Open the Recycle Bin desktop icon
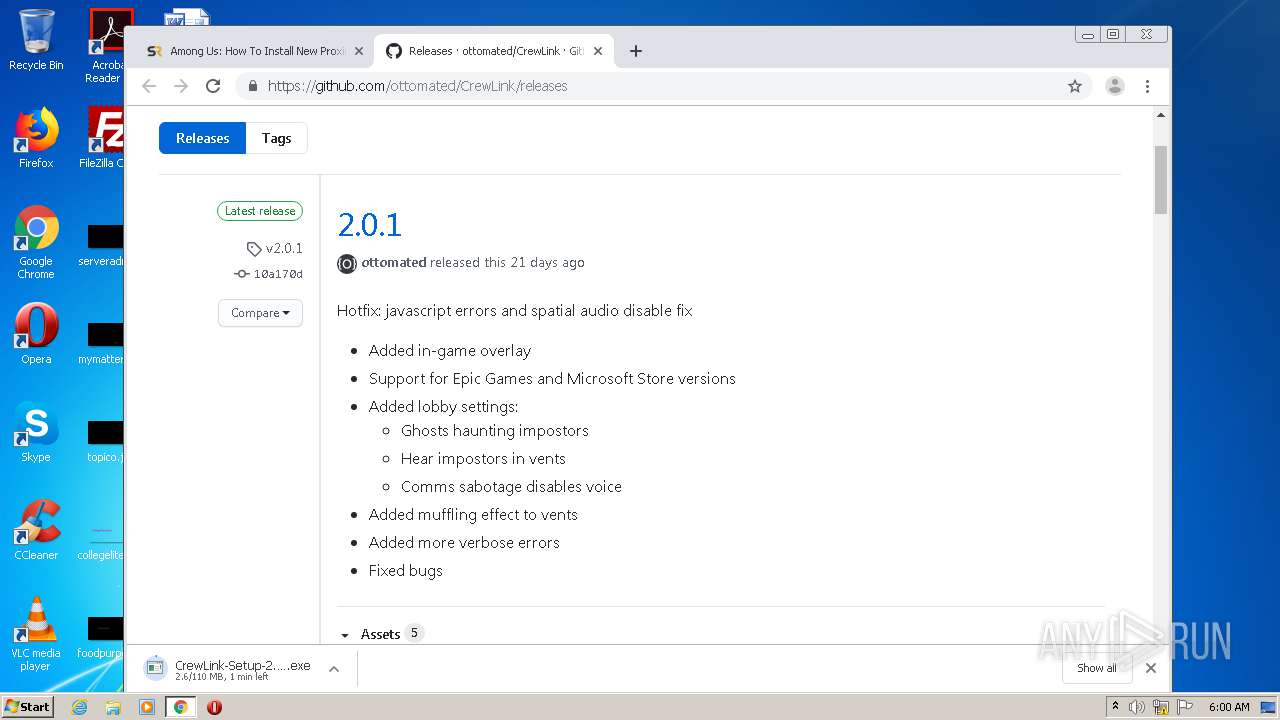This screenshot has height=720, width=1280. (36, 40)
